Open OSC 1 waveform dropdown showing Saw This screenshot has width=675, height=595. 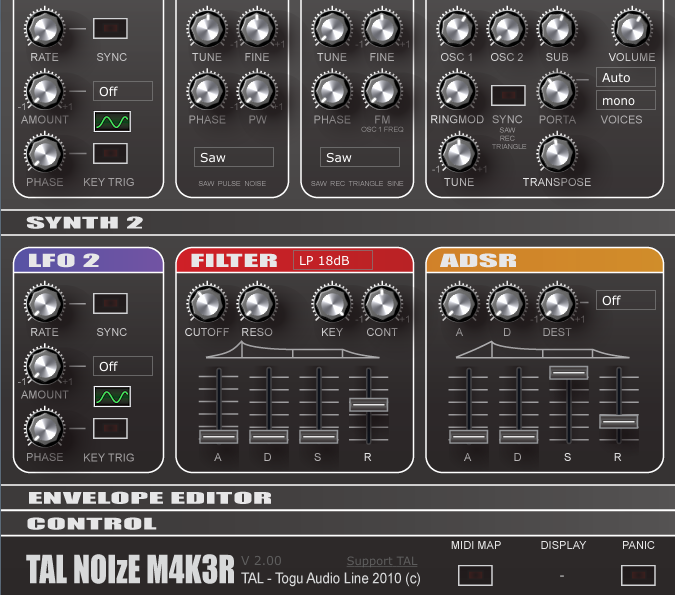234,157
